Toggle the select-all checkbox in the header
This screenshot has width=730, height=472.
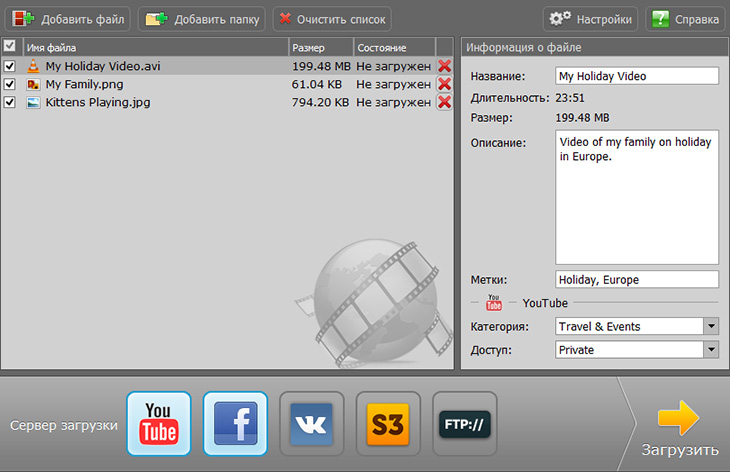[10, 46]
